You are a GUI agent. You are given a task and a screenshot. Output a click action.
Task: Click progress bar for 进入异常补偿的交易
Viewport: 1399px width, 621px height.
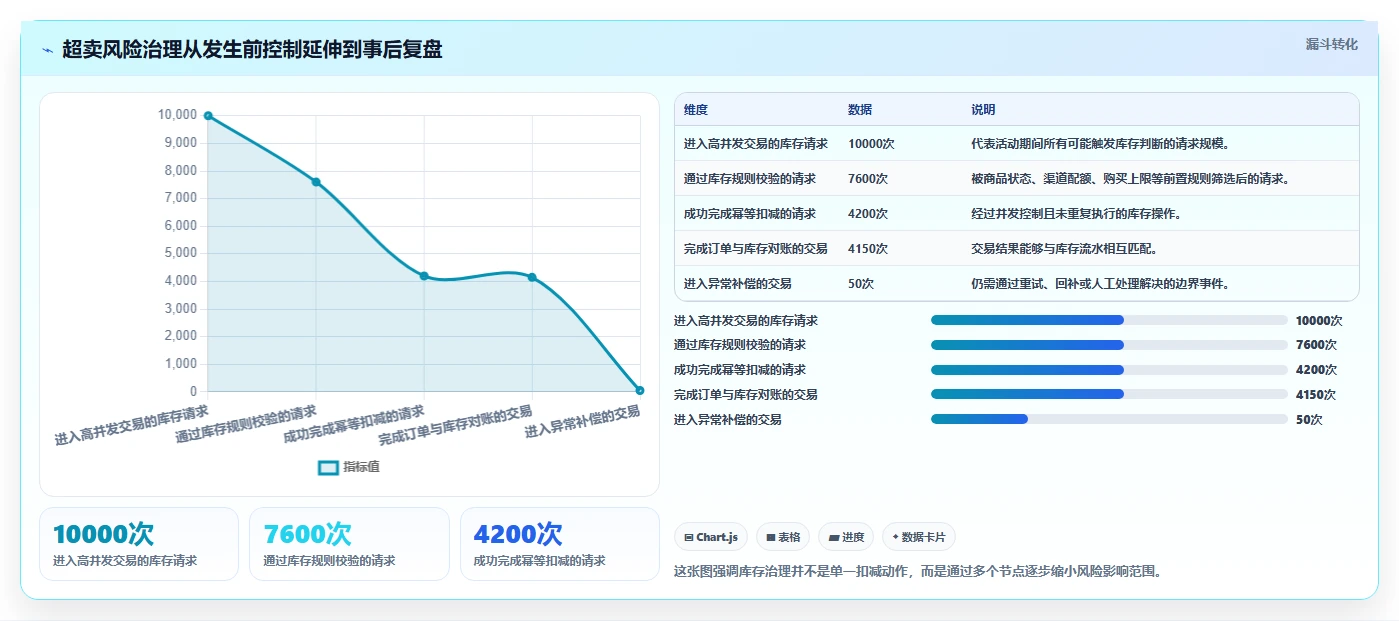pos(1109,419)
